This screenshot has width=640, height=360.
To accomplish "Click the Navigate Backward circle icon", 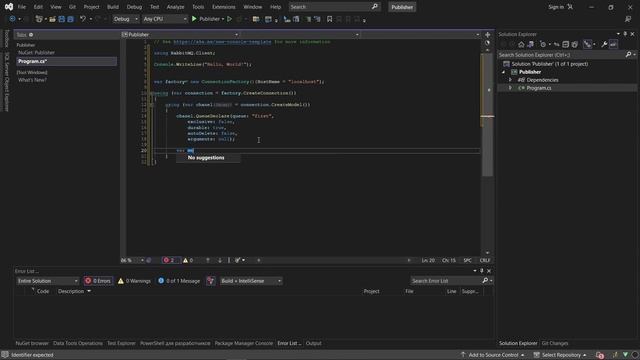I will pyautogui.click(x=12, y=19).
